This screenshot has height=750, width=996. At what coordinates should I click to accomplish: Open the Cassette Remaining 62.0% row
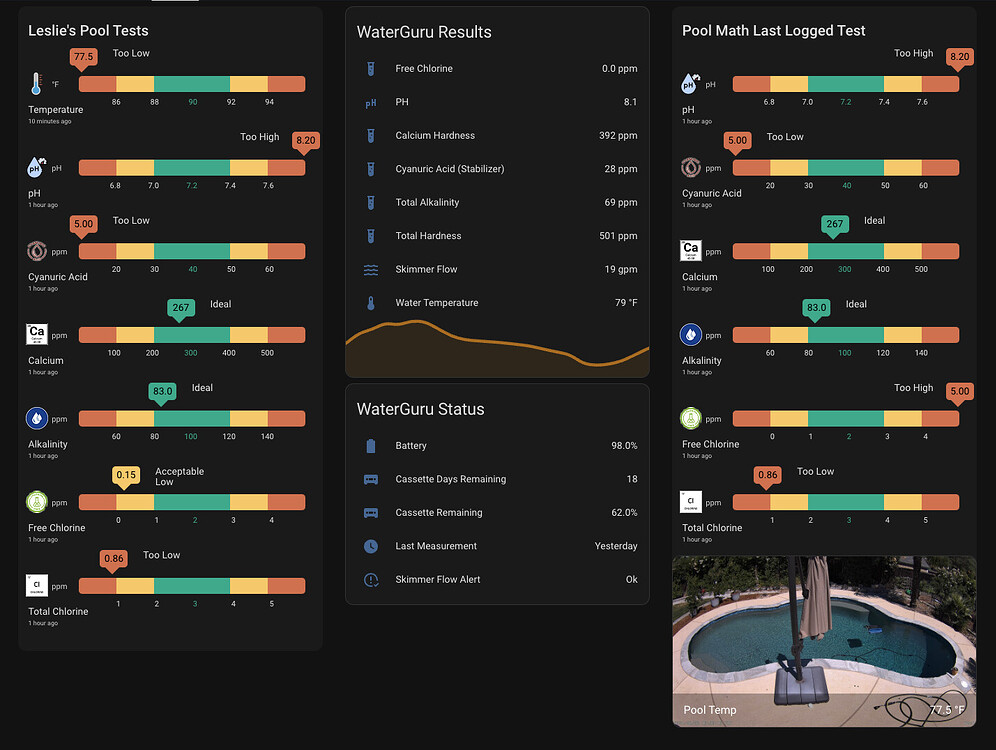(497, 512)
